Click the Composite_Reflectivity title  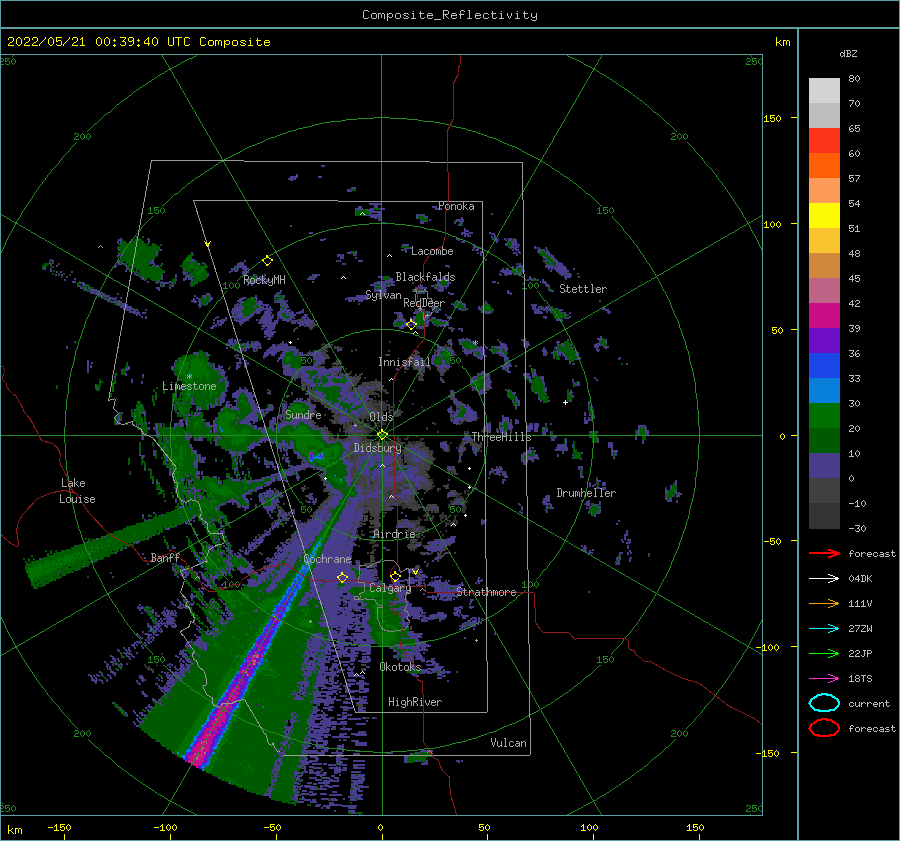[450, 15]
